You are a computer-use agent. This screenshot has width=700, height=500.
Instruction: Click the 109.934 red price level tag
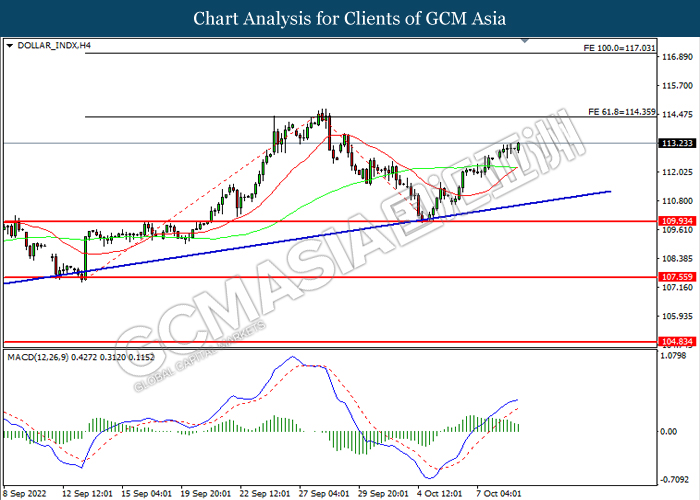point(677,221)
